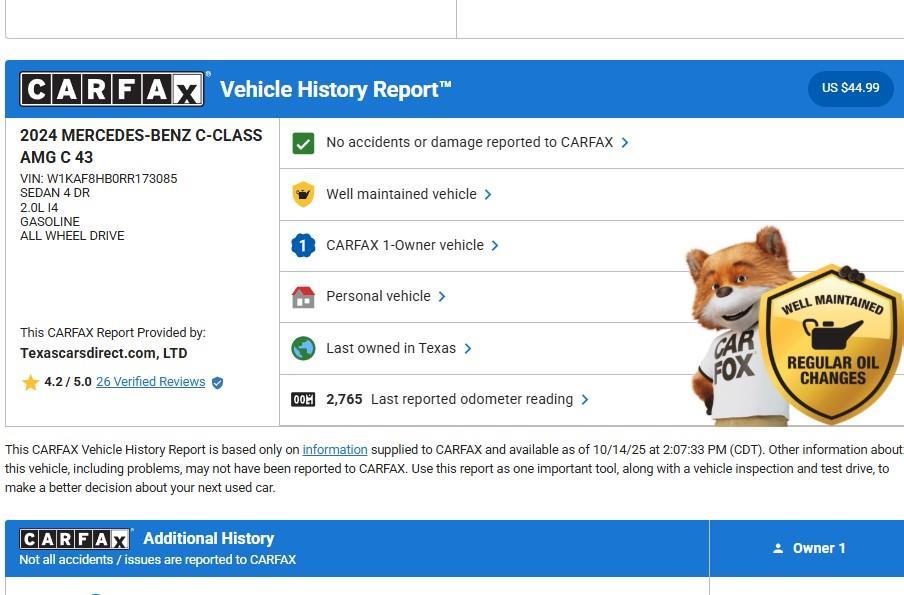
Task: Open the information link in disclaimer
Action: [x=335, y=450]
